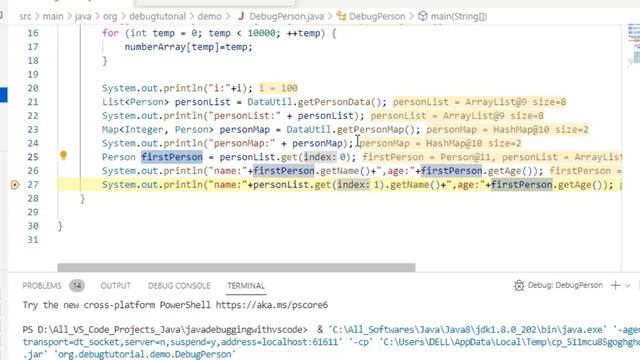The image size is (640, 360).
Task: Open the demo breadcrumb folder
Action: [x=209, y=16]
